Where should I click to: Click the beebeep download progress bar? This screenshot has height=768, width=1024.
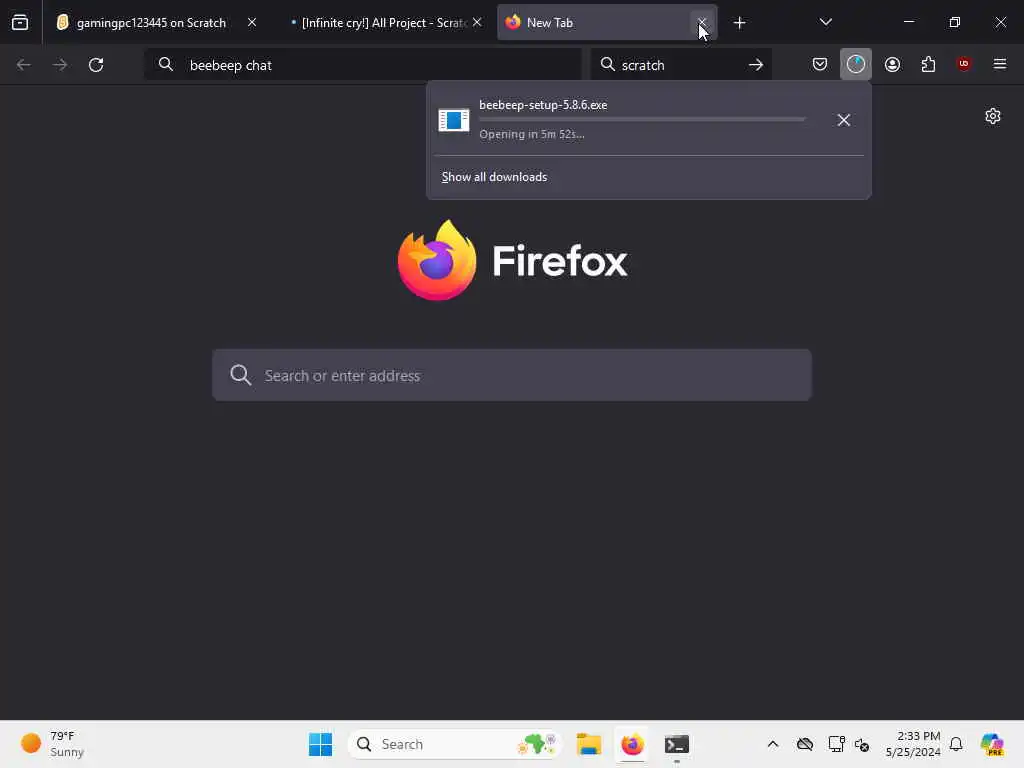[x=642, y=120]
